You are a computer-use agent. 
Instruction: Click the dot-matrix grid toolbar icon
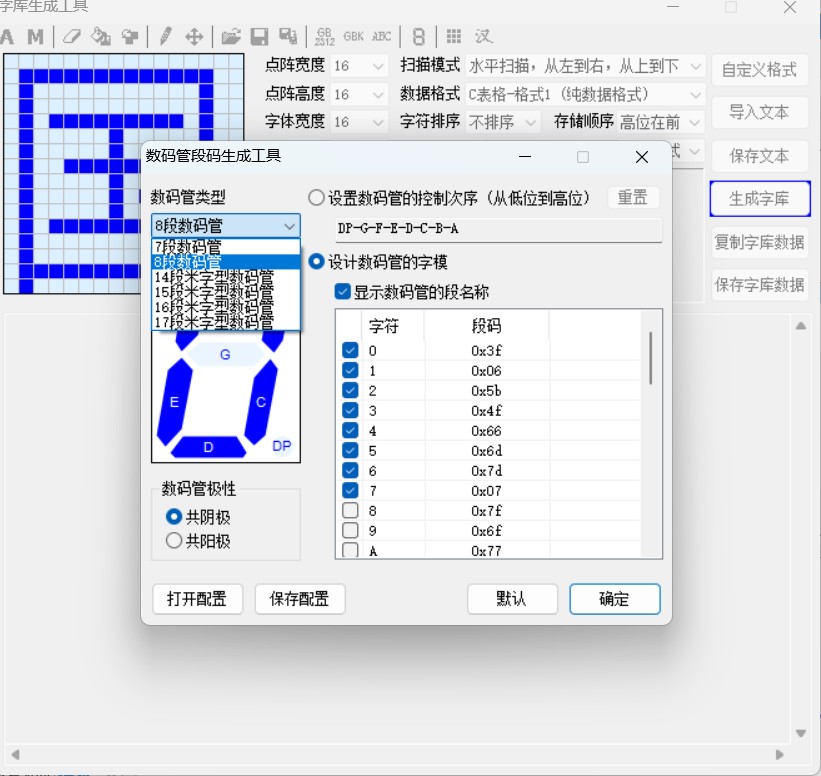pyautogui.click(x=453, y=36)
